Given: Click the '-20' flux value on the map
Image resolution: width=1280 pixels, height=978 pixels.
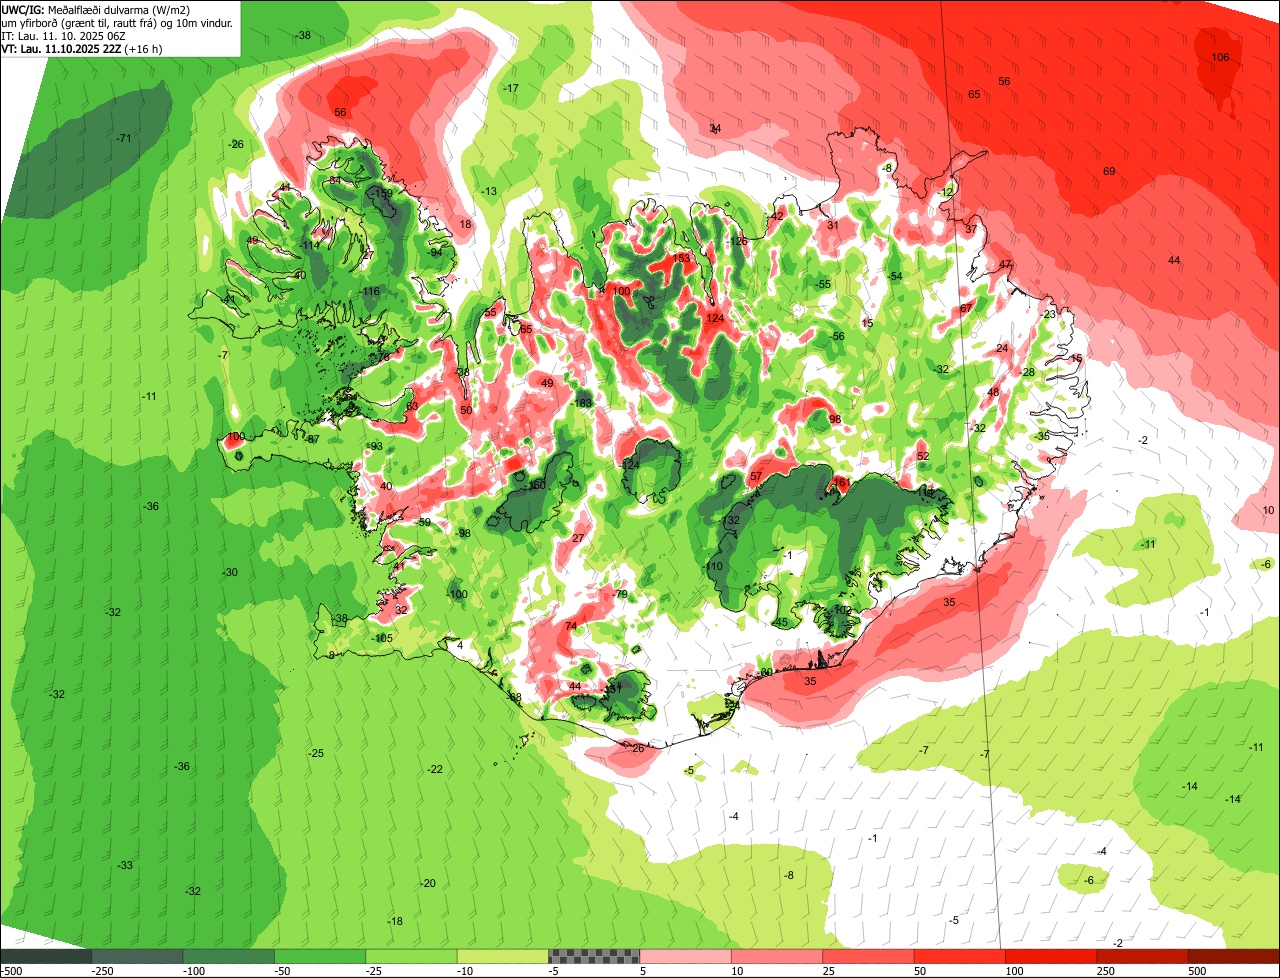Looking at the screenshot, I should coord(428,883).
